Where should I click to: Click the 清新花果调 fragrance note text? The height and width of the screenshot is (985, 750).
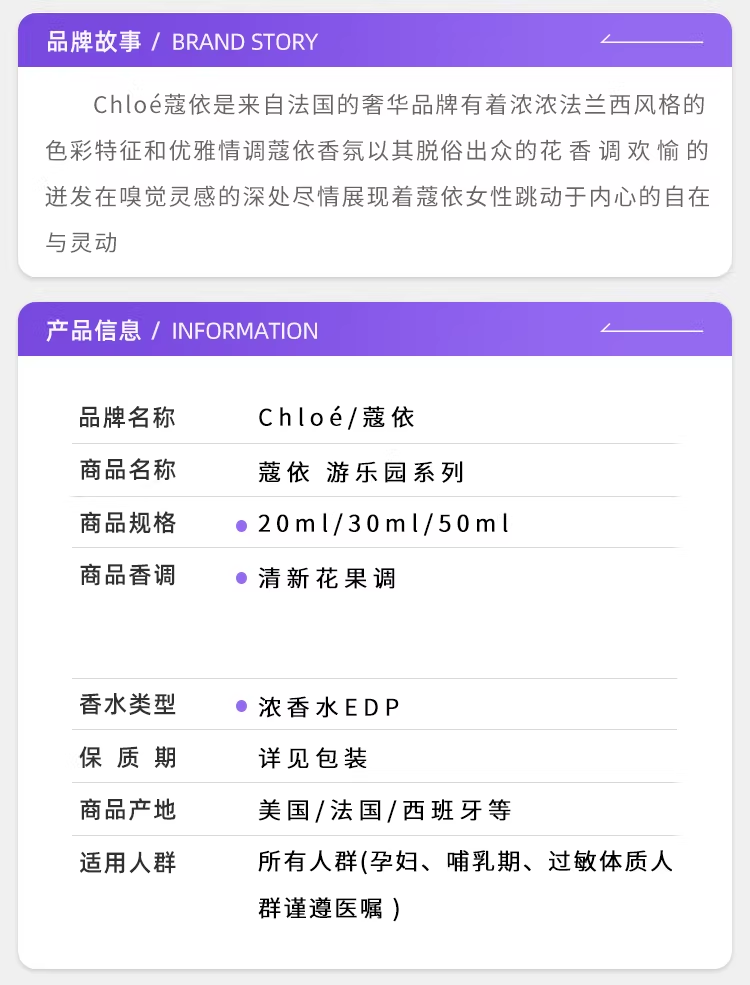327,577
